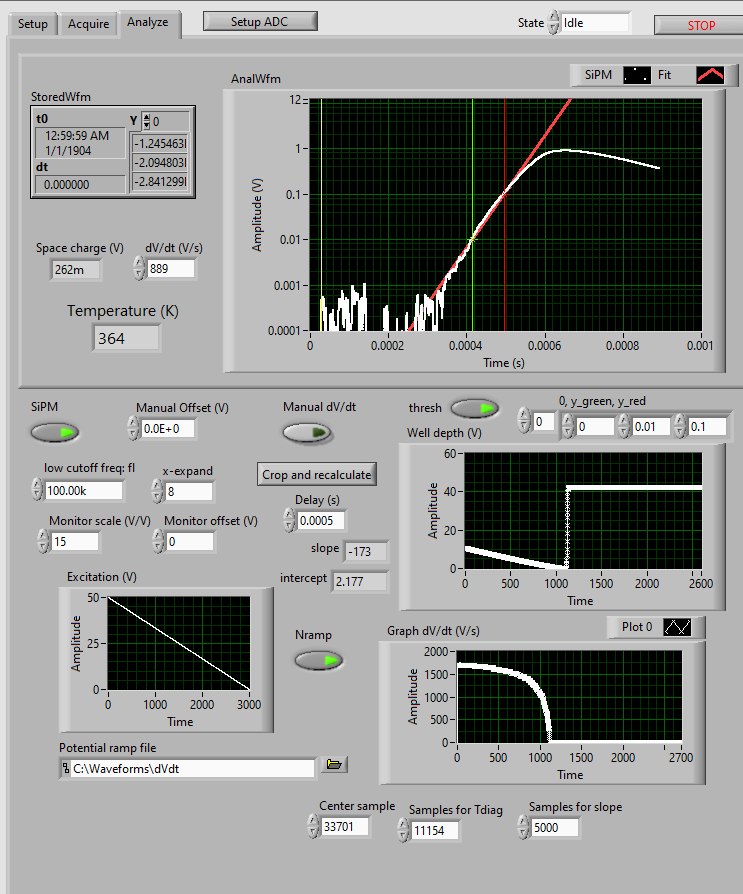This screenshot has height=894, width=743.
Task: Switch to the Setup tab
Action: (33, 24)
